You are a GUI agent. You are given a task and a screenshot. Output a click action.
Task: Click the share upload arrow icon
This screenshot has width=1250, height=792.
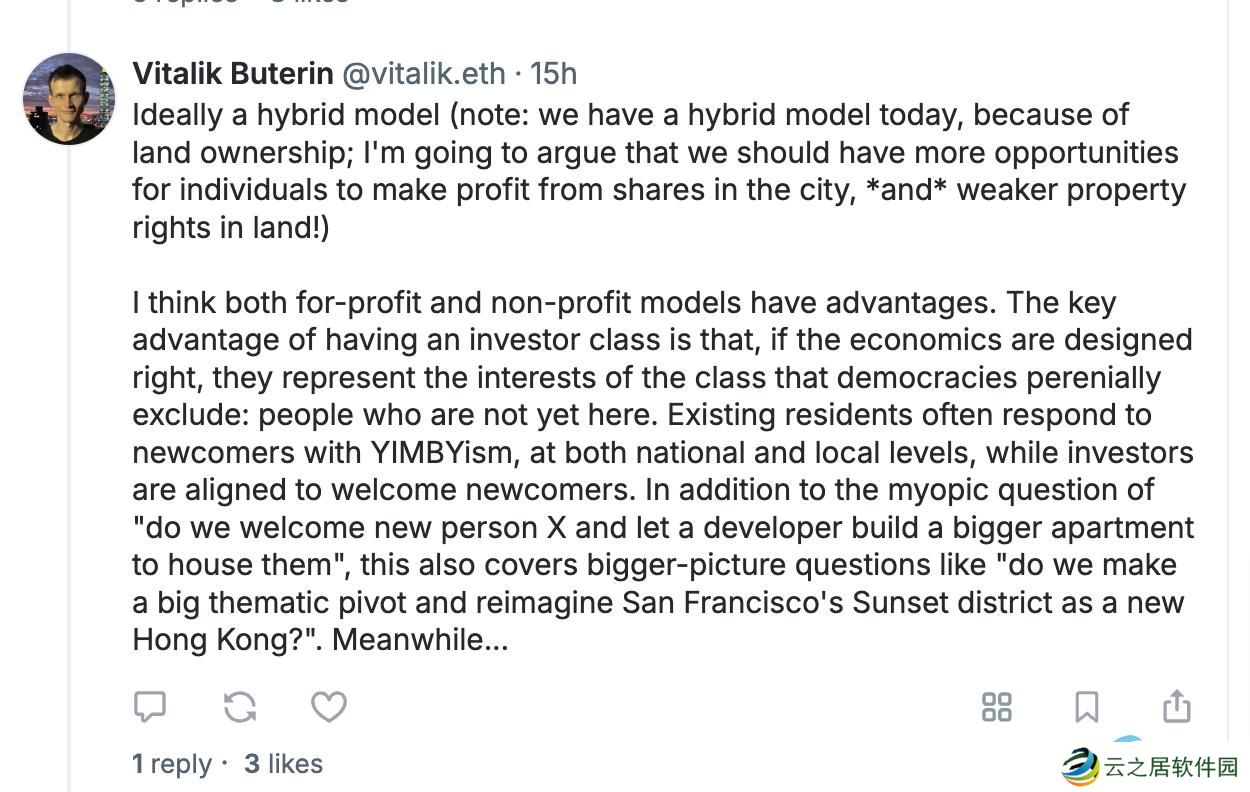click(1176, 707)
